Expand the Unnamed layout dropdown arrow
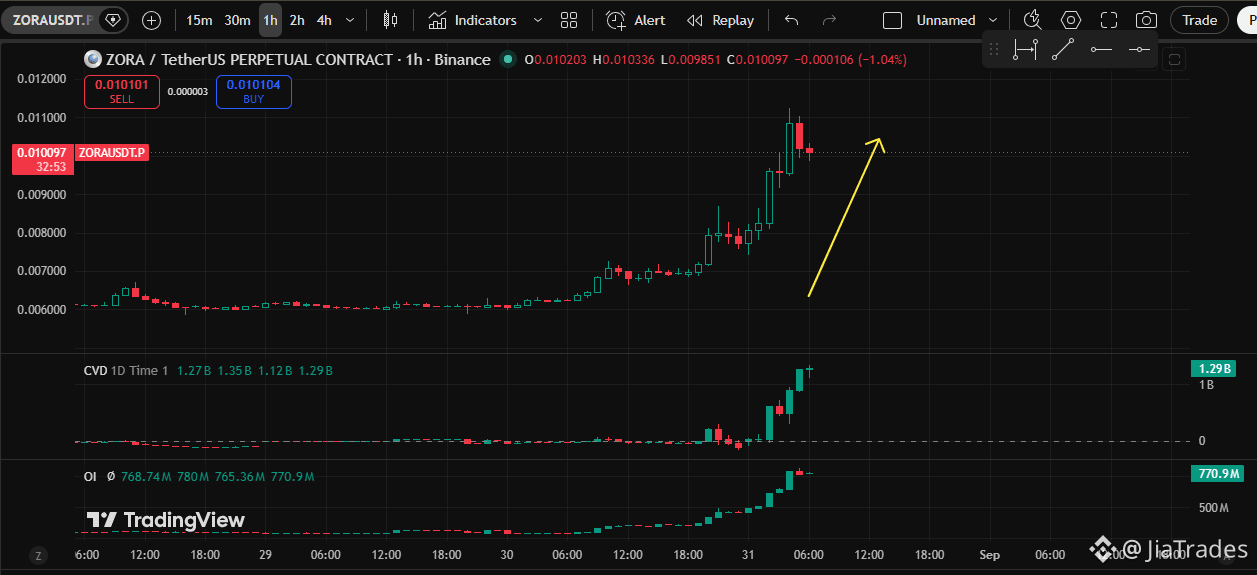Screen dimensions: 1257x575 tap(992, 20)
